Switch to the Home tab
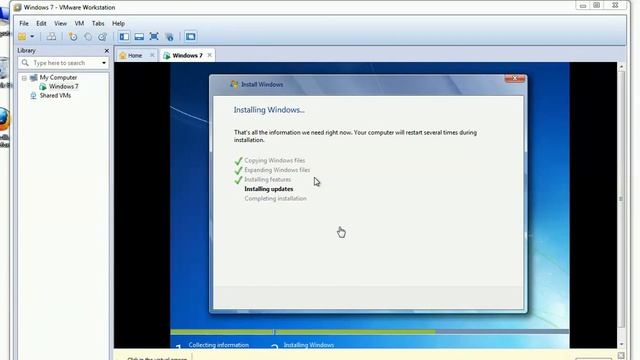Image resolution: width=640 pixels, height=360 pixels. pos(135,55)
